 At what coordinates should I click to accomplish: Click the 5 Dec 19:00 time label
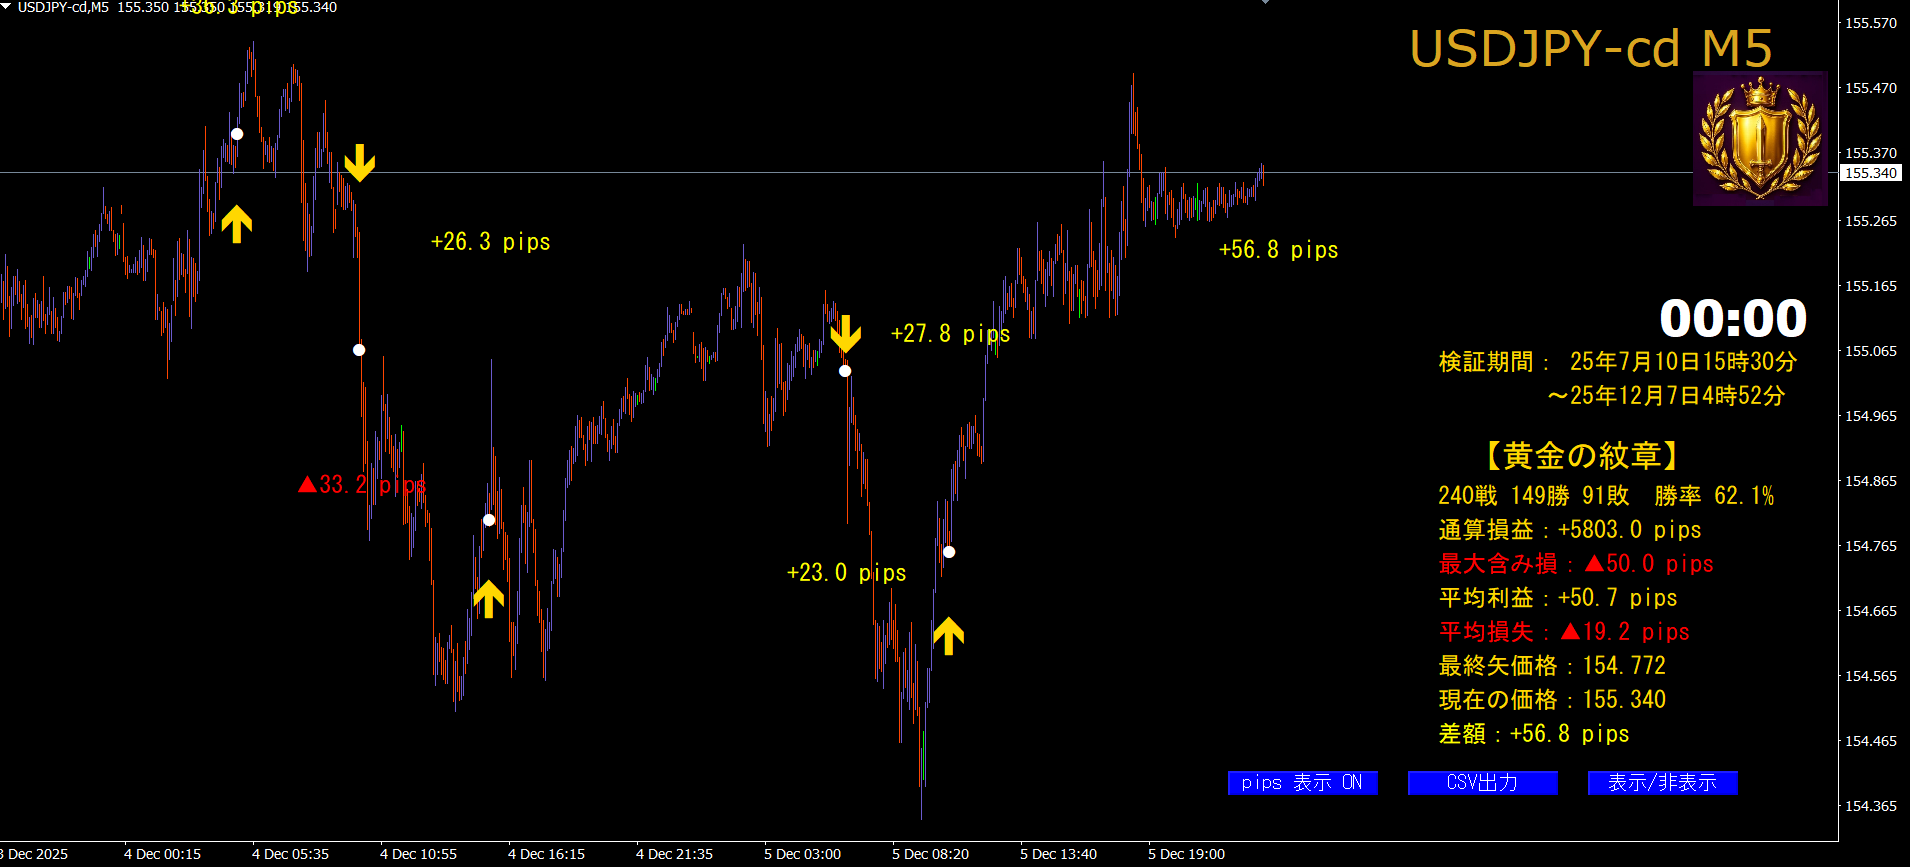[x=1186, y=854]
